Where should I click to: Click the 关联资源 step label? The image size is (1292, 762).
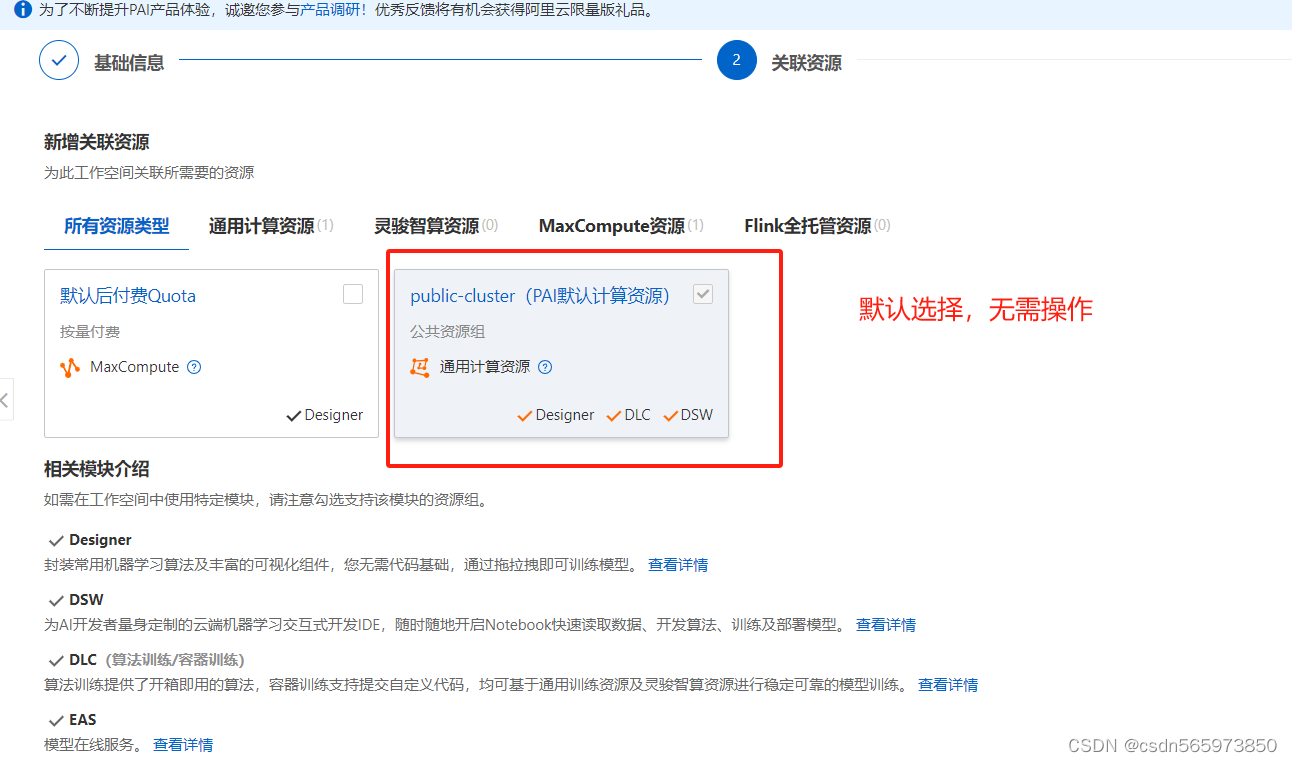(806, 62)
